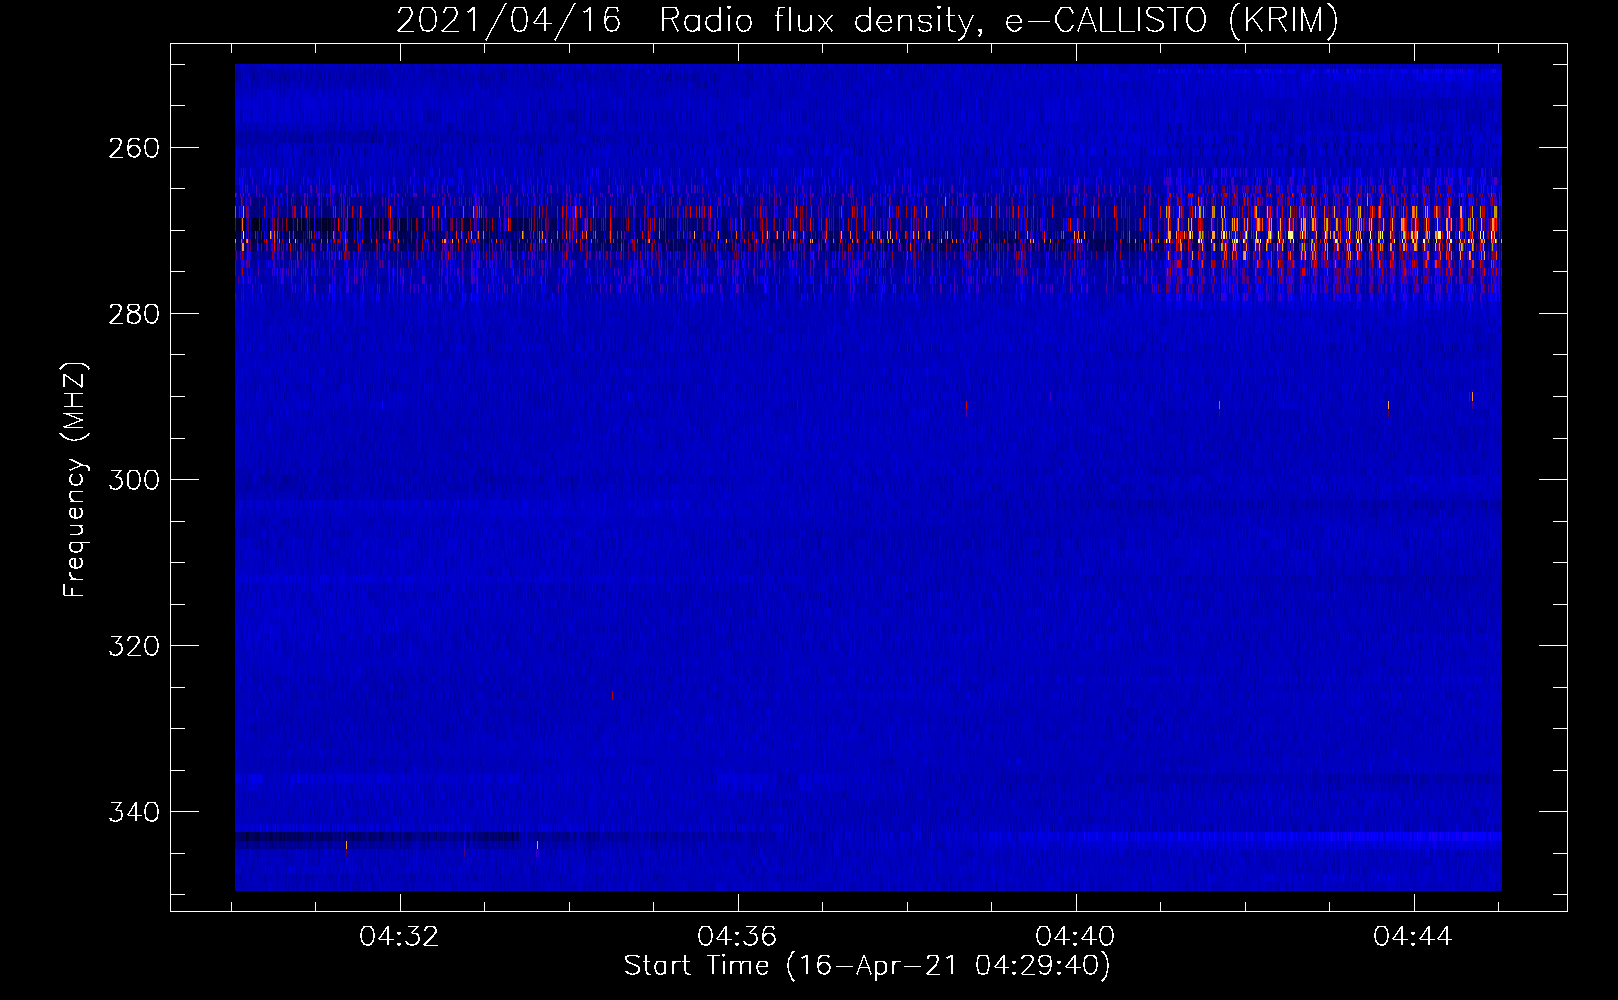Click the plot title mentioning e-CALLISTO (KRIM)
Viewport: 1618px width, 1000px height.
(x=867, y=20)
